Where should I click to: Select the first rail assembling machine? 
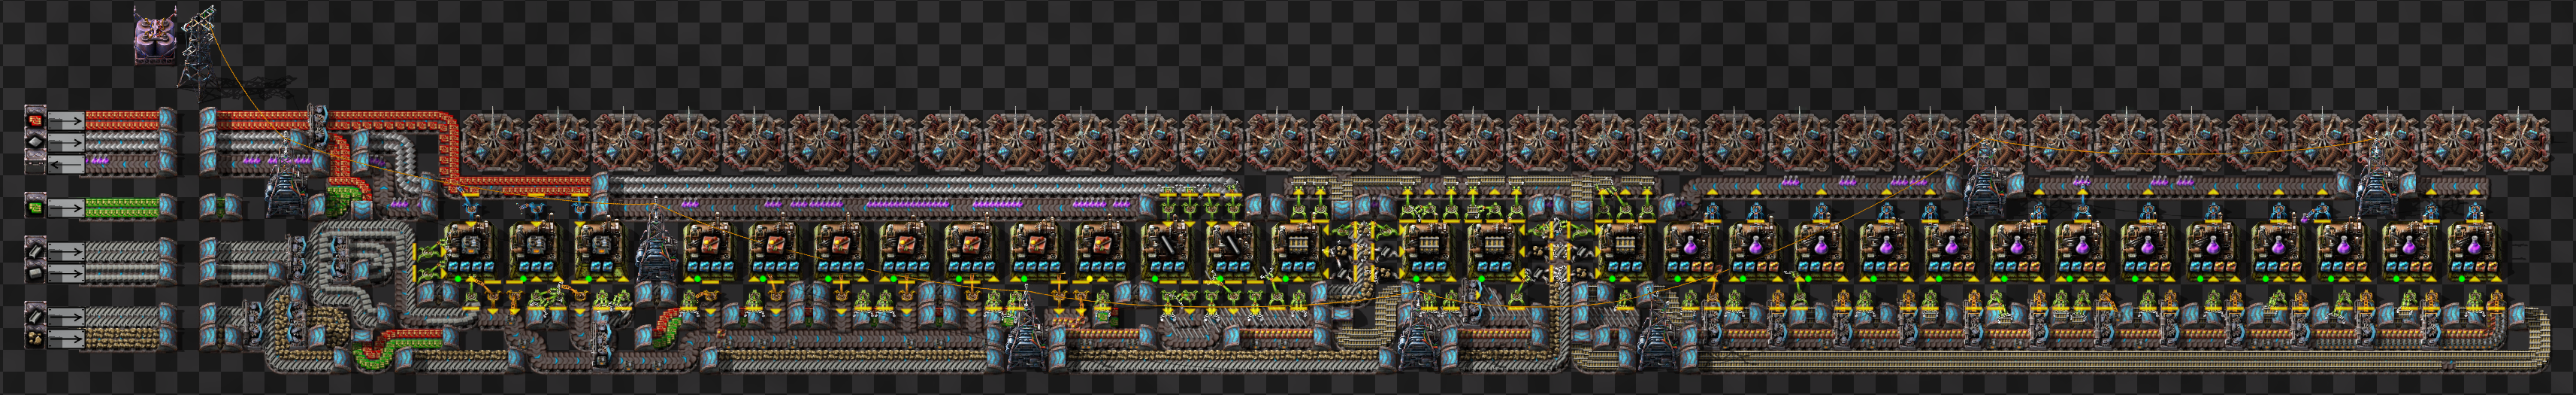tap(1297, 251)
